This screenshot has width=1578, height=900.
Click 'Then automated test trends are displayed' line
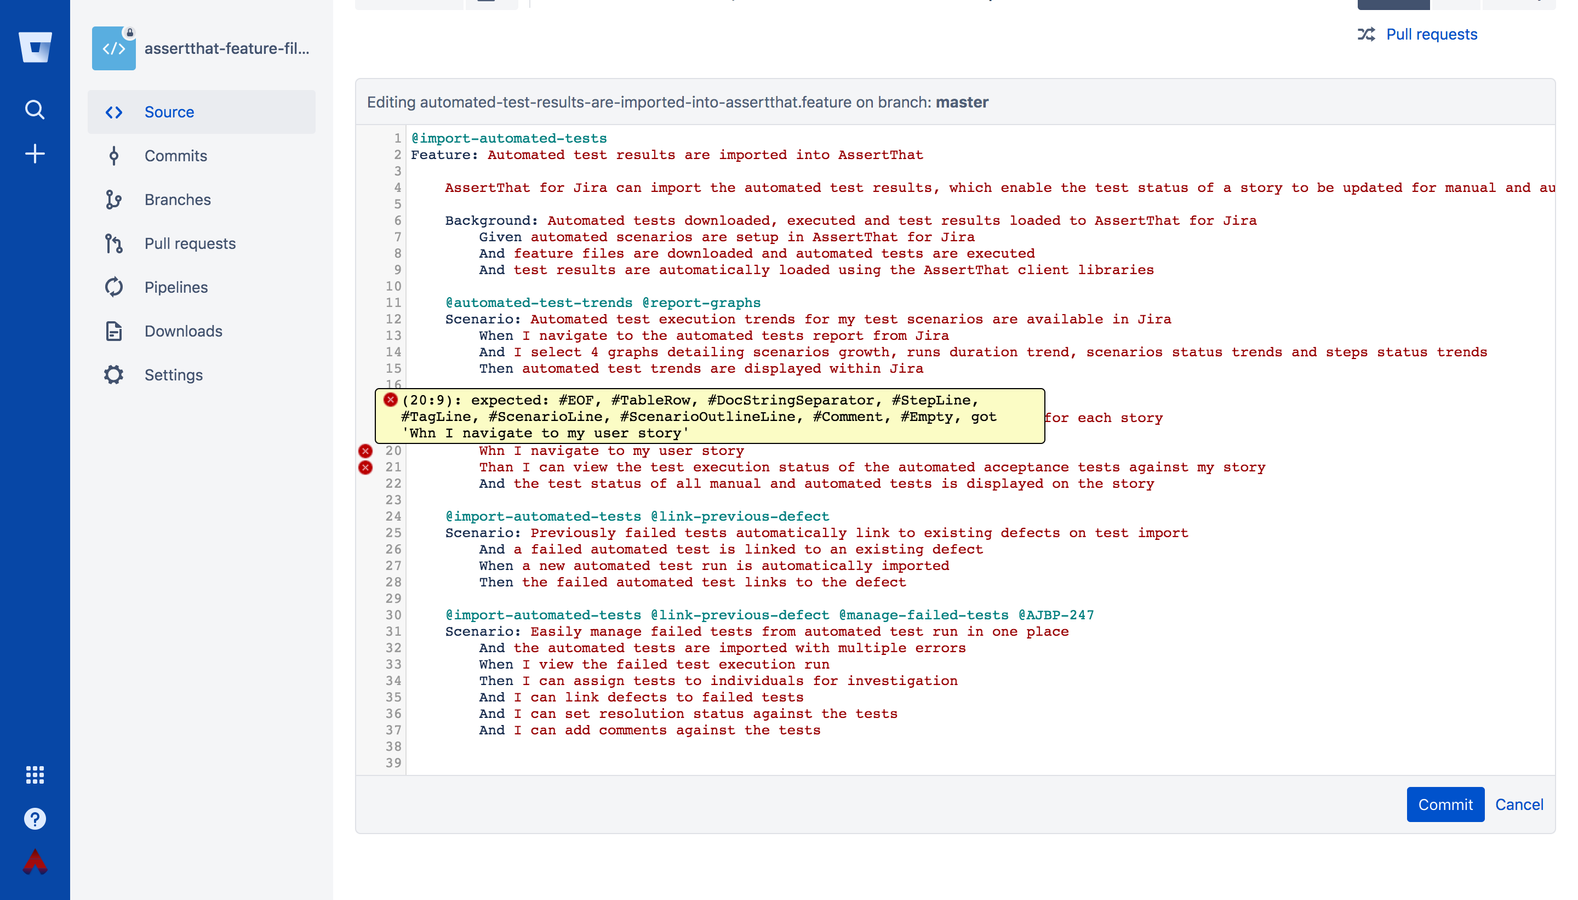point(701,369)
